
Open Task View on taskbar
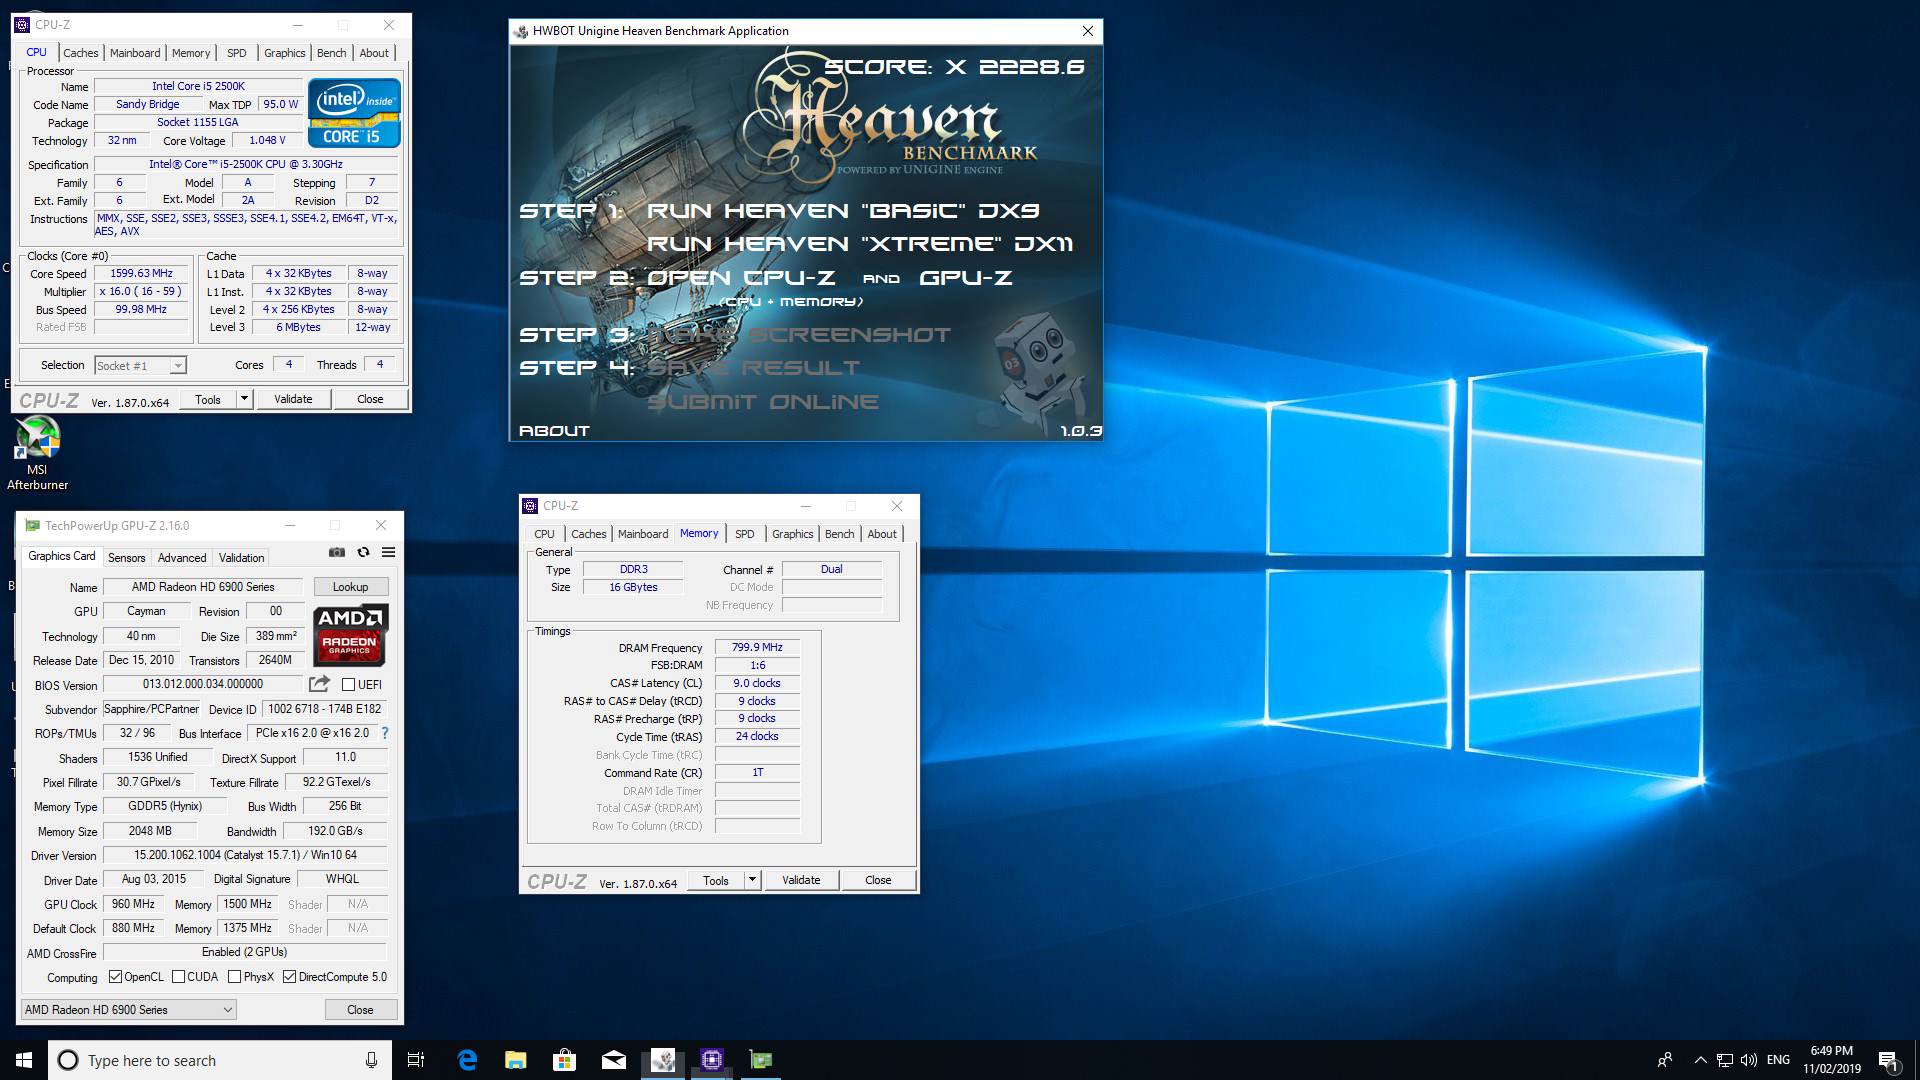click(x=416, y=1060)
